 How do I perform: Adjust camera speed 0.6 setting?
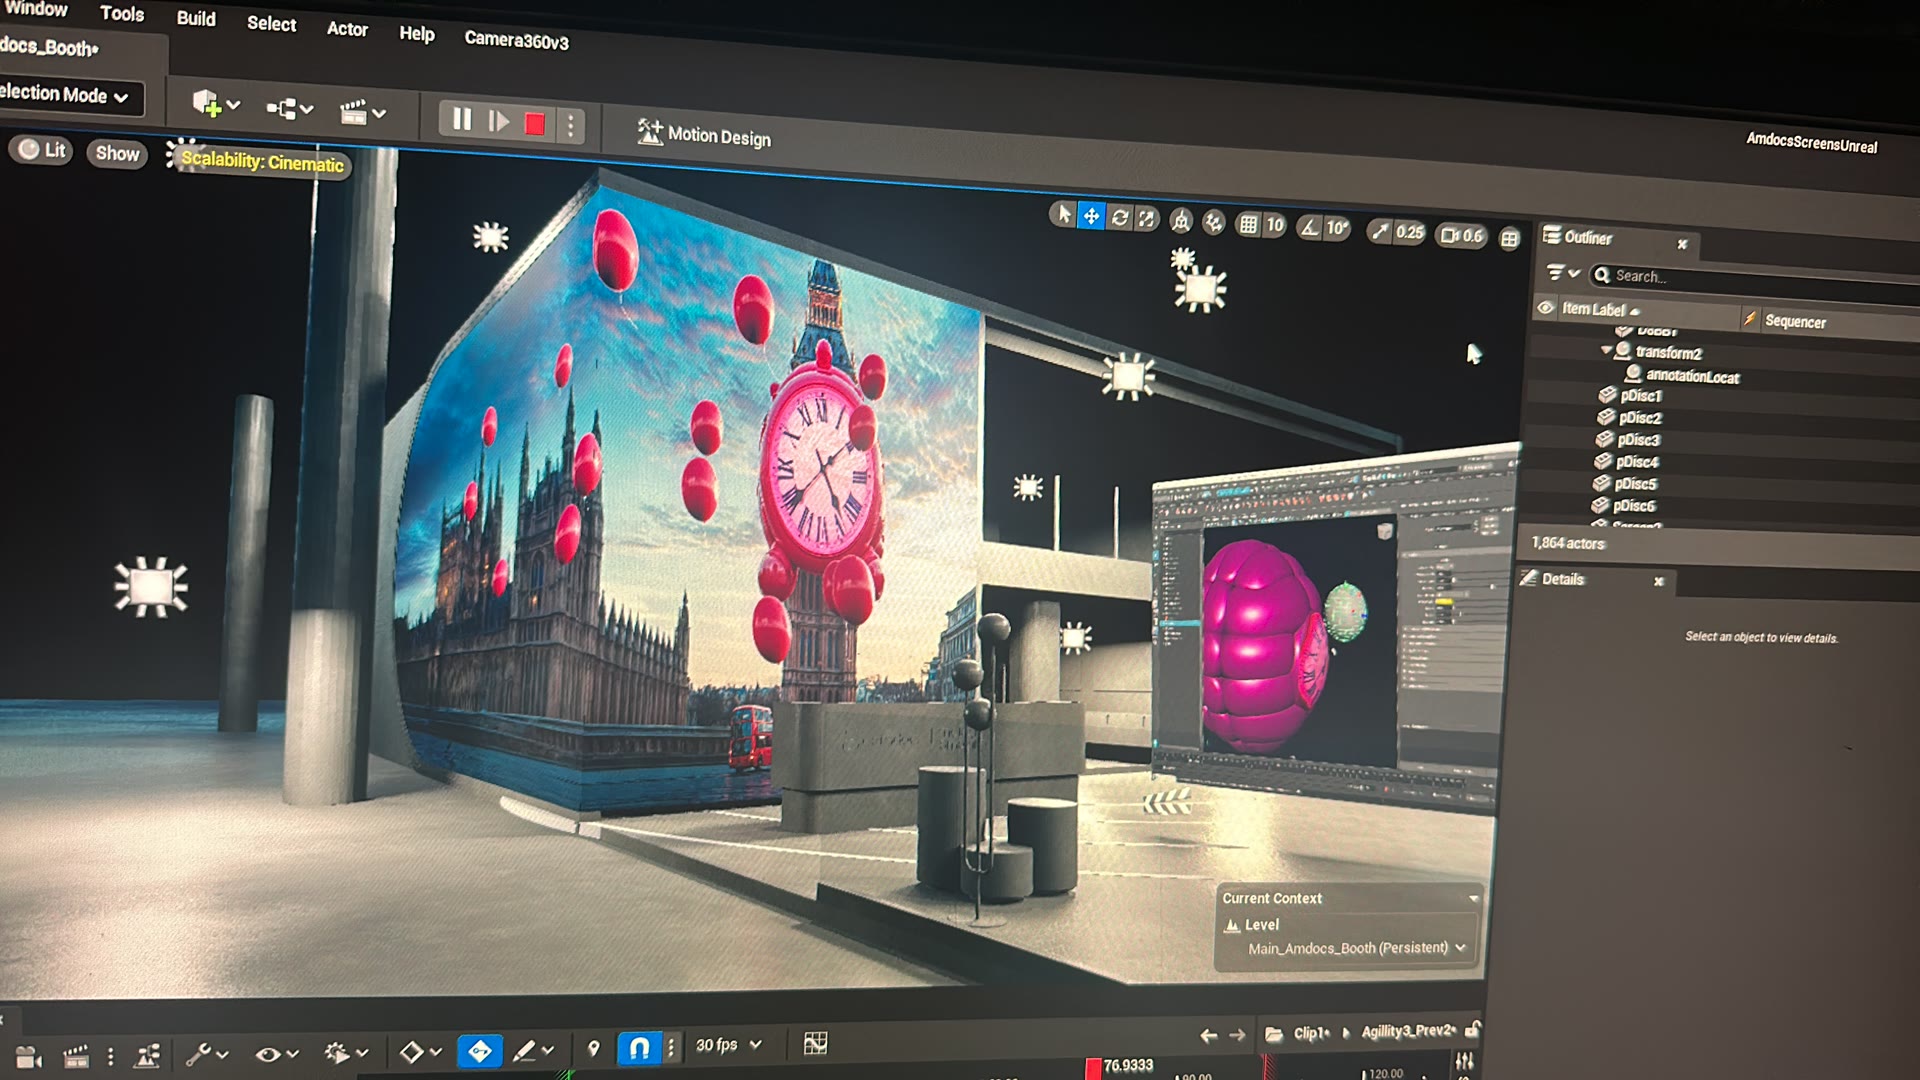(x=1462, y=236)
